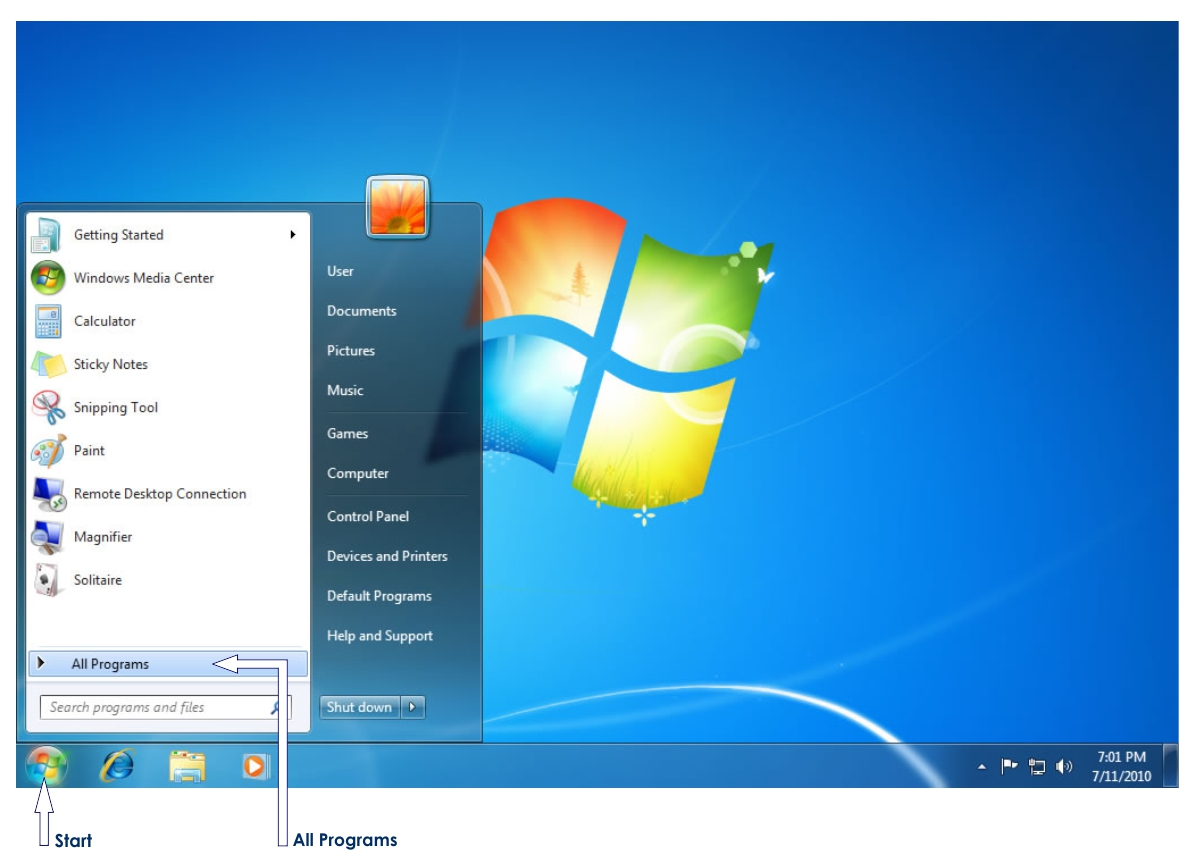Show hidden tray icons arrow
Screen dimensions: 1201x864
[x=982, y=767]
